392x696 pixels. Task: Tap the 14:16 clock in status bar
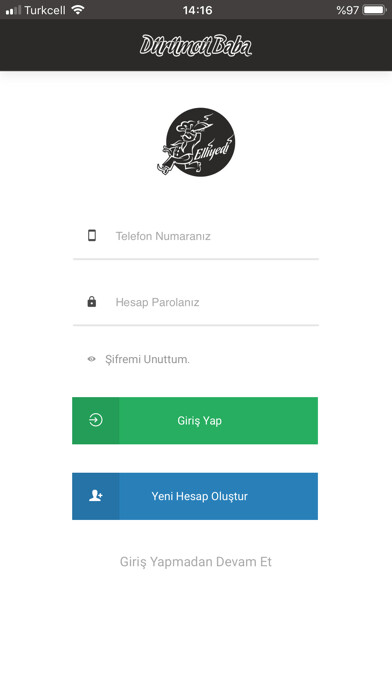pos(197,10)
